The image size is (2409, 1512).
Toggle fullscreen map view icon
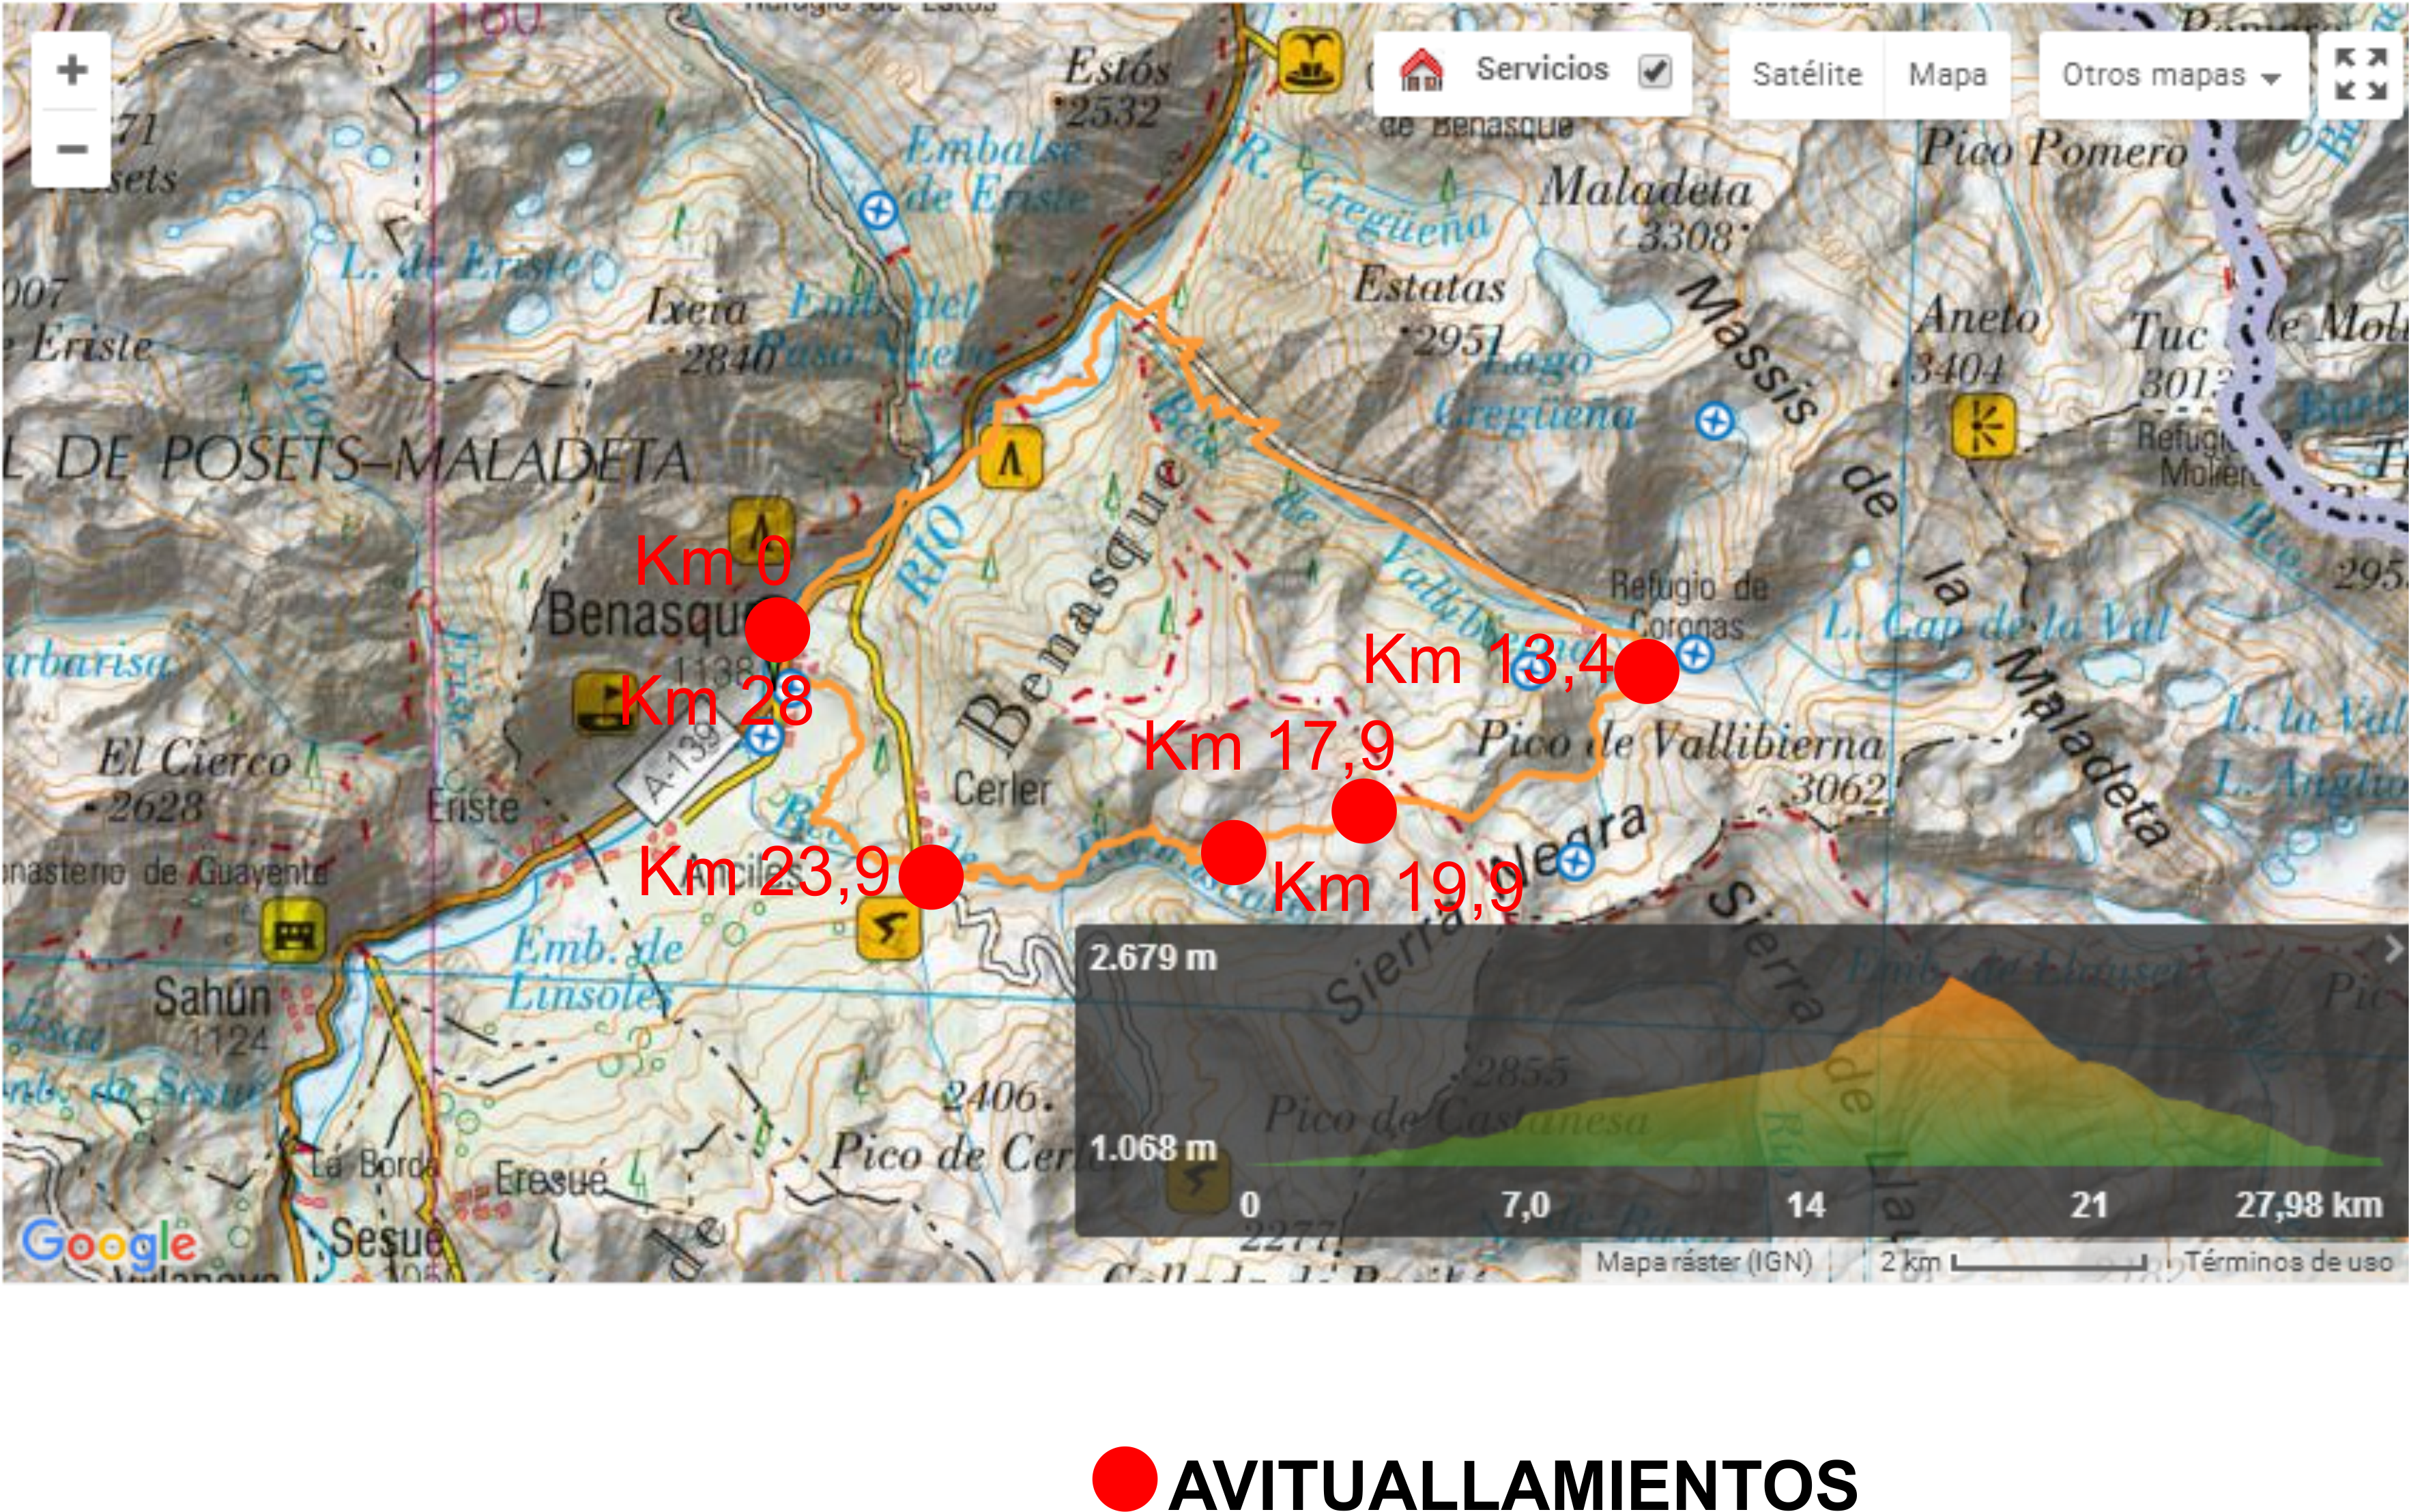pos(2360,74)
